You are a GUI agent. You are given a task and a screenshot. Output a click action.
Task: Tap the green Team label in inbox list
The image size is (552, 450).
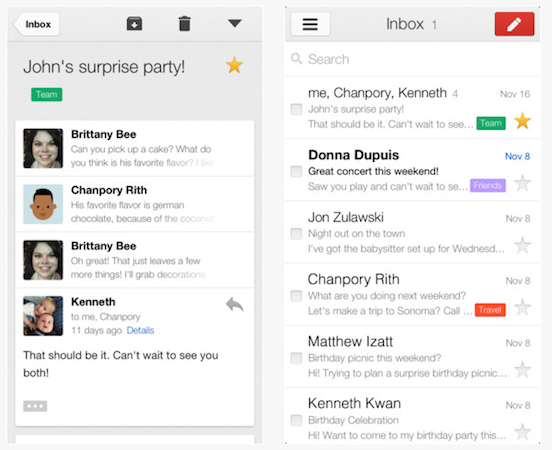pyautogui.click(x=491, y=123)
